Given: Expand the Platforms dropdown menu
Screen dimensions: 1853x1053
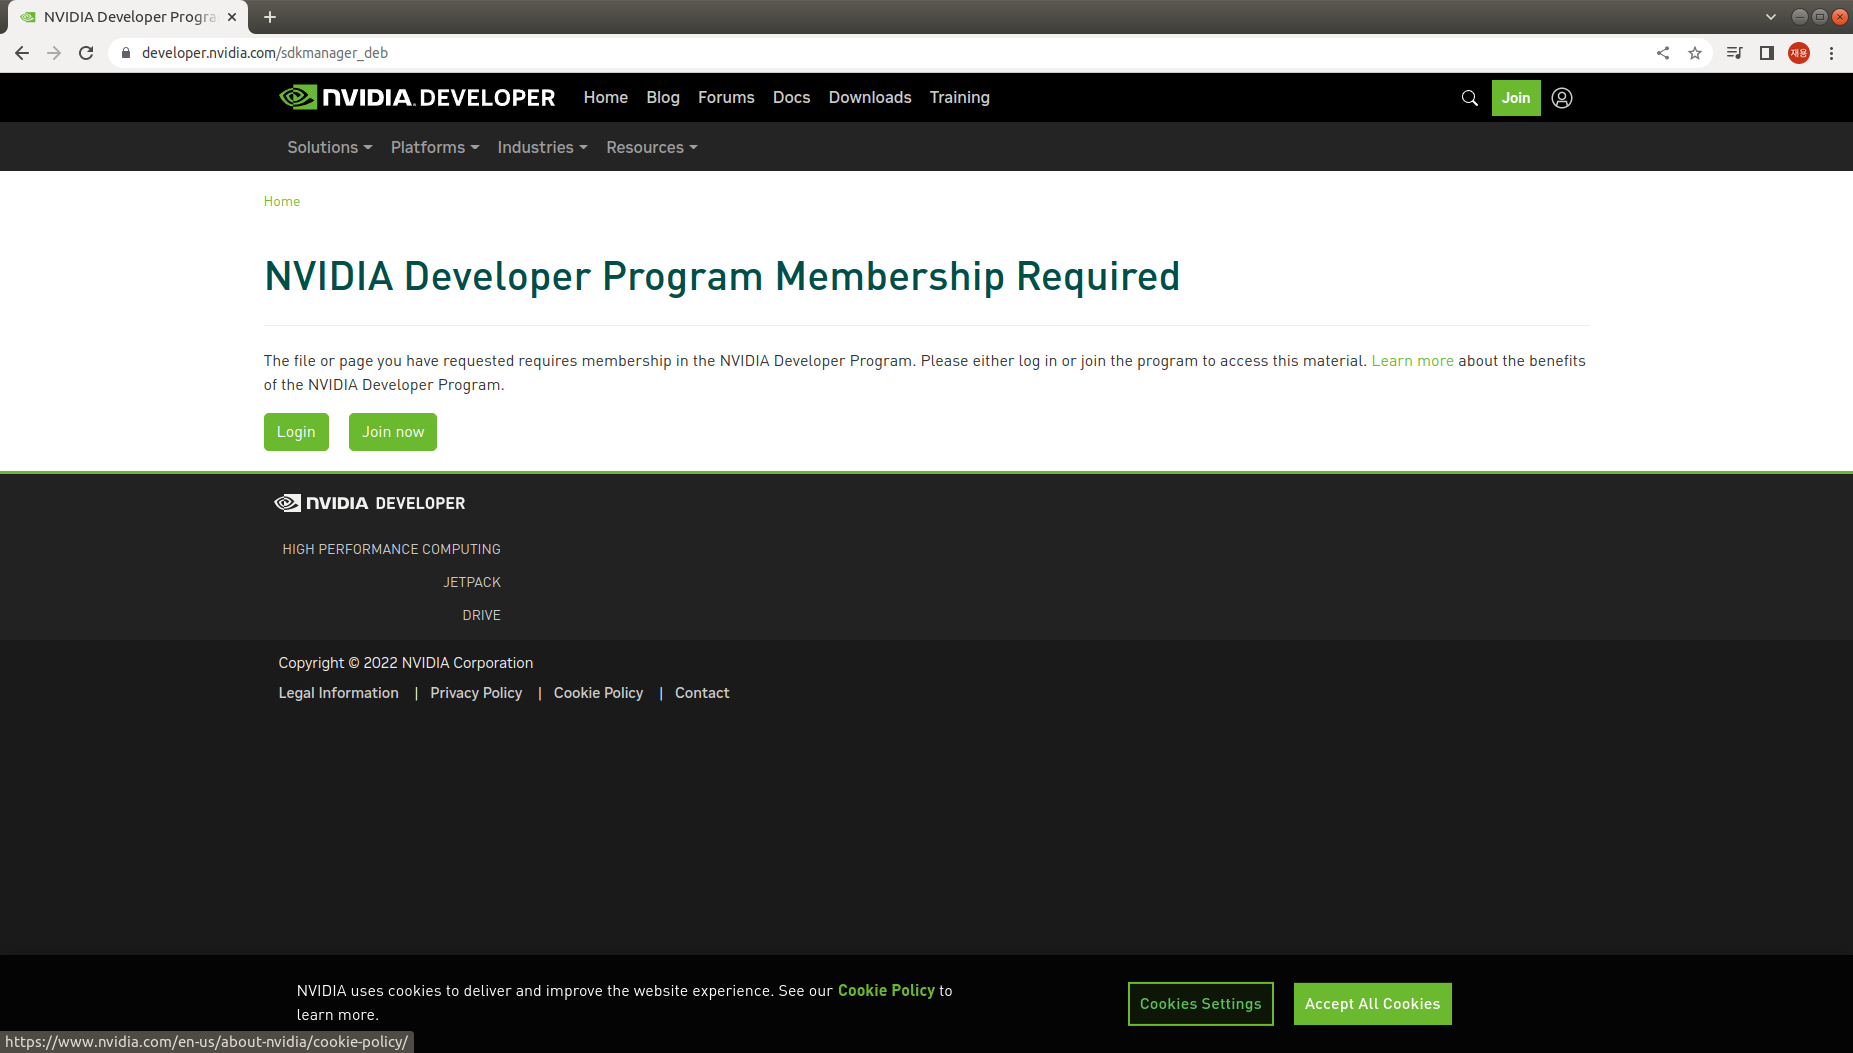Looking at the screenshot, I should pyautogui.click(x=435, y=147).
